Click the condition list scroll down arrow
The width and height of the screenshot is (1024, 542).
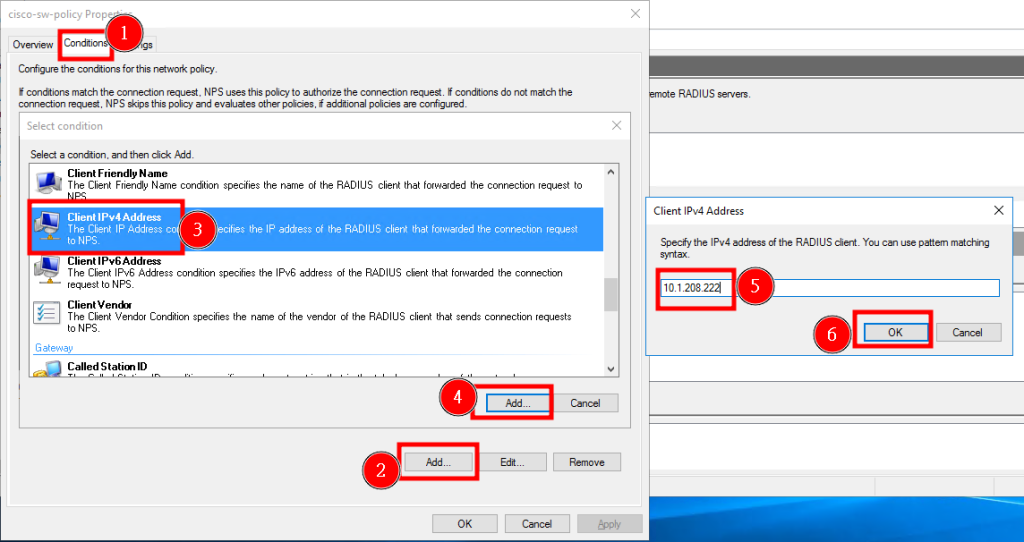pos(611,369)
